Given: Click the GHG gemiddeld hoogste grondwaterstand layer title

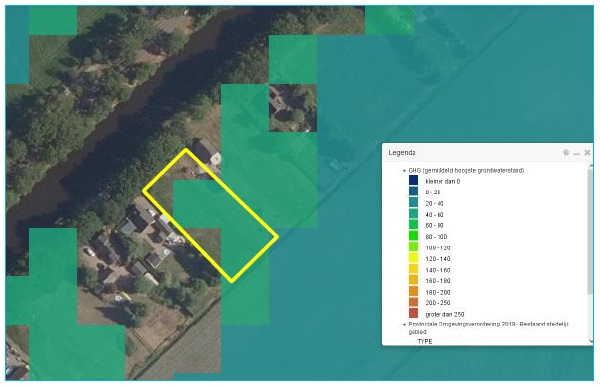Looking at the screenshot, I should 466,170.
